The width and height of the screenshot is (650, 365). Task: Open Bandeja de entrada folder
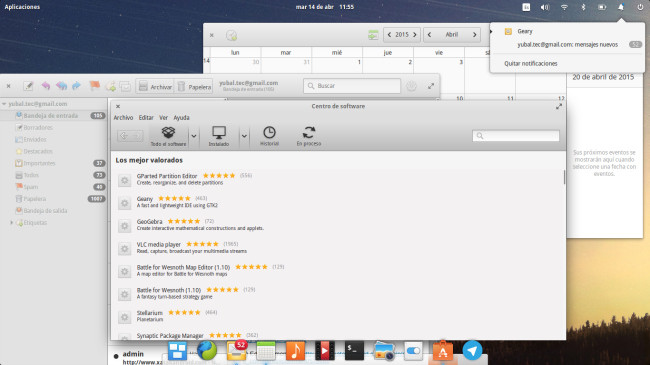(x=54, y=116)
